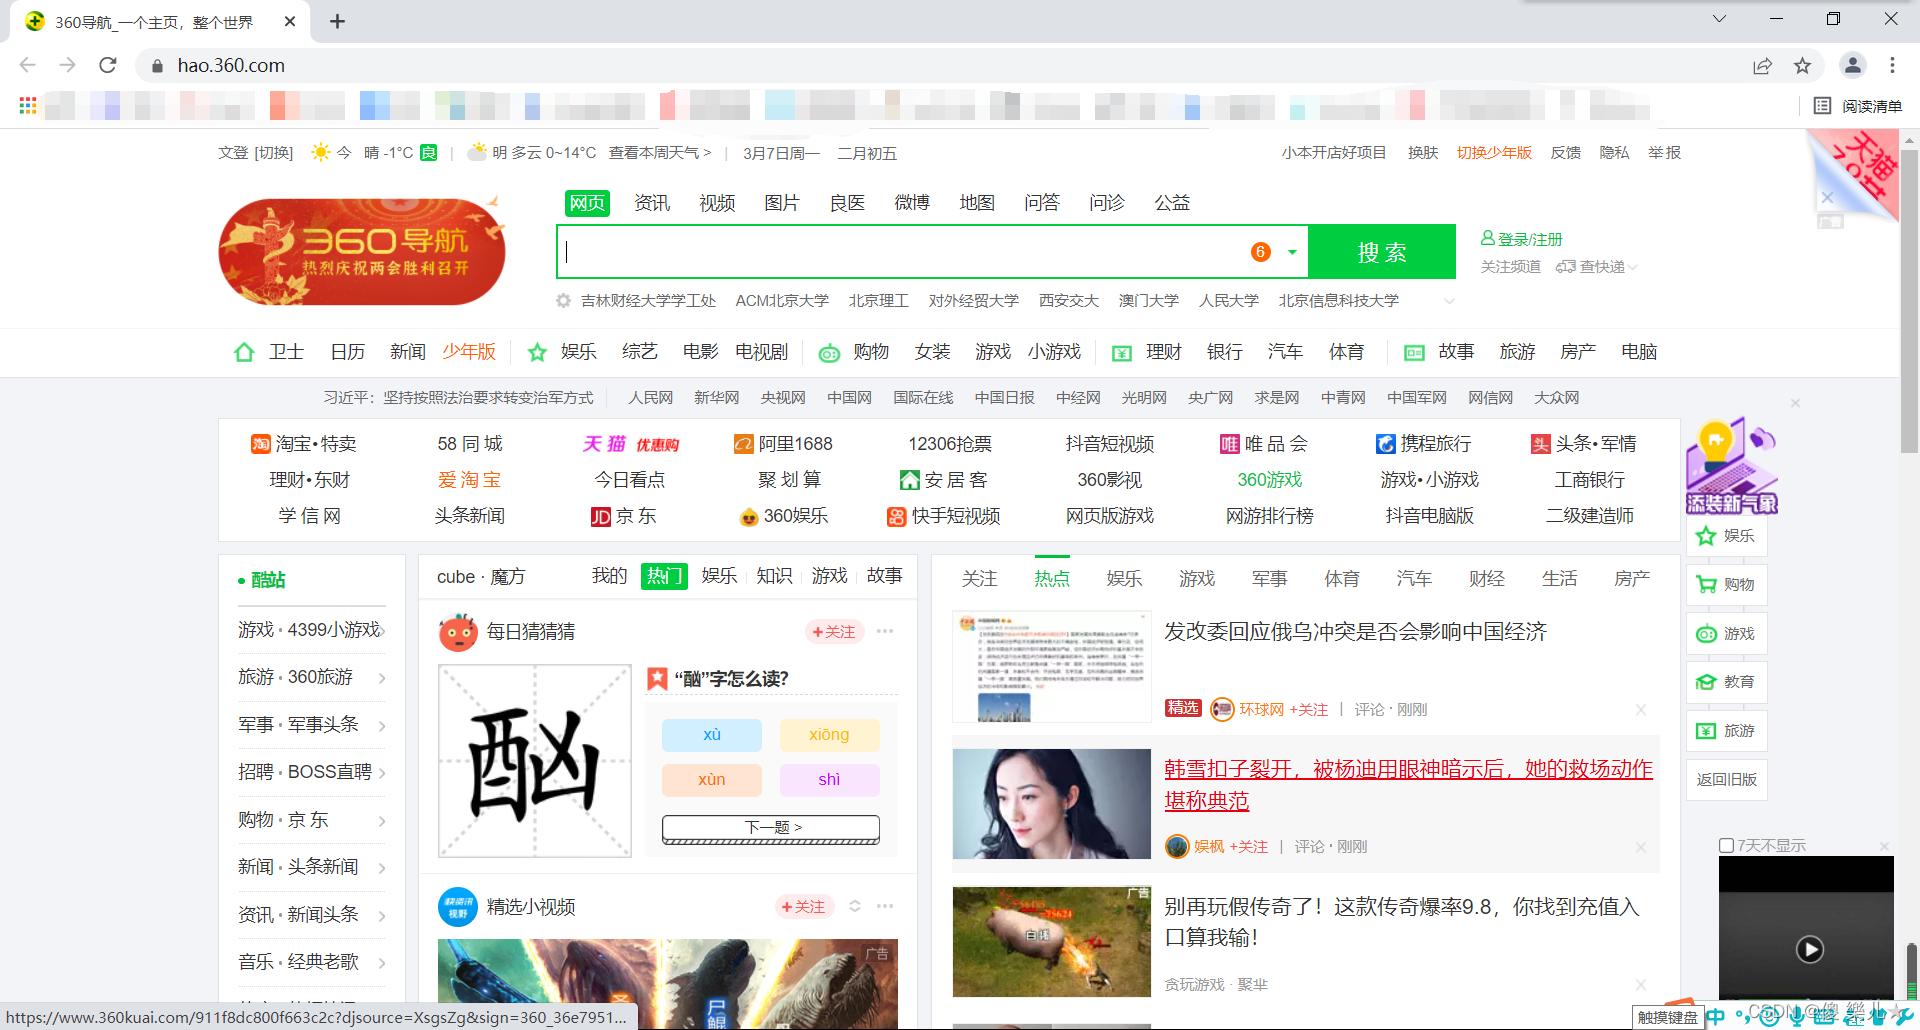Switch to the 军事 news tab
Screen dimensions: 1920x1030
coord(1269,579)
